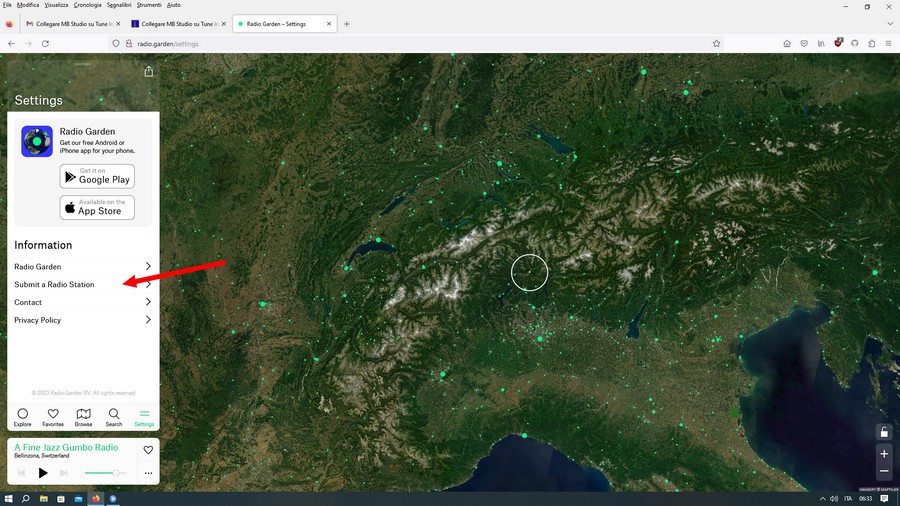
Task: Open the Aiuto menu
Action: (x=173, y=5)
